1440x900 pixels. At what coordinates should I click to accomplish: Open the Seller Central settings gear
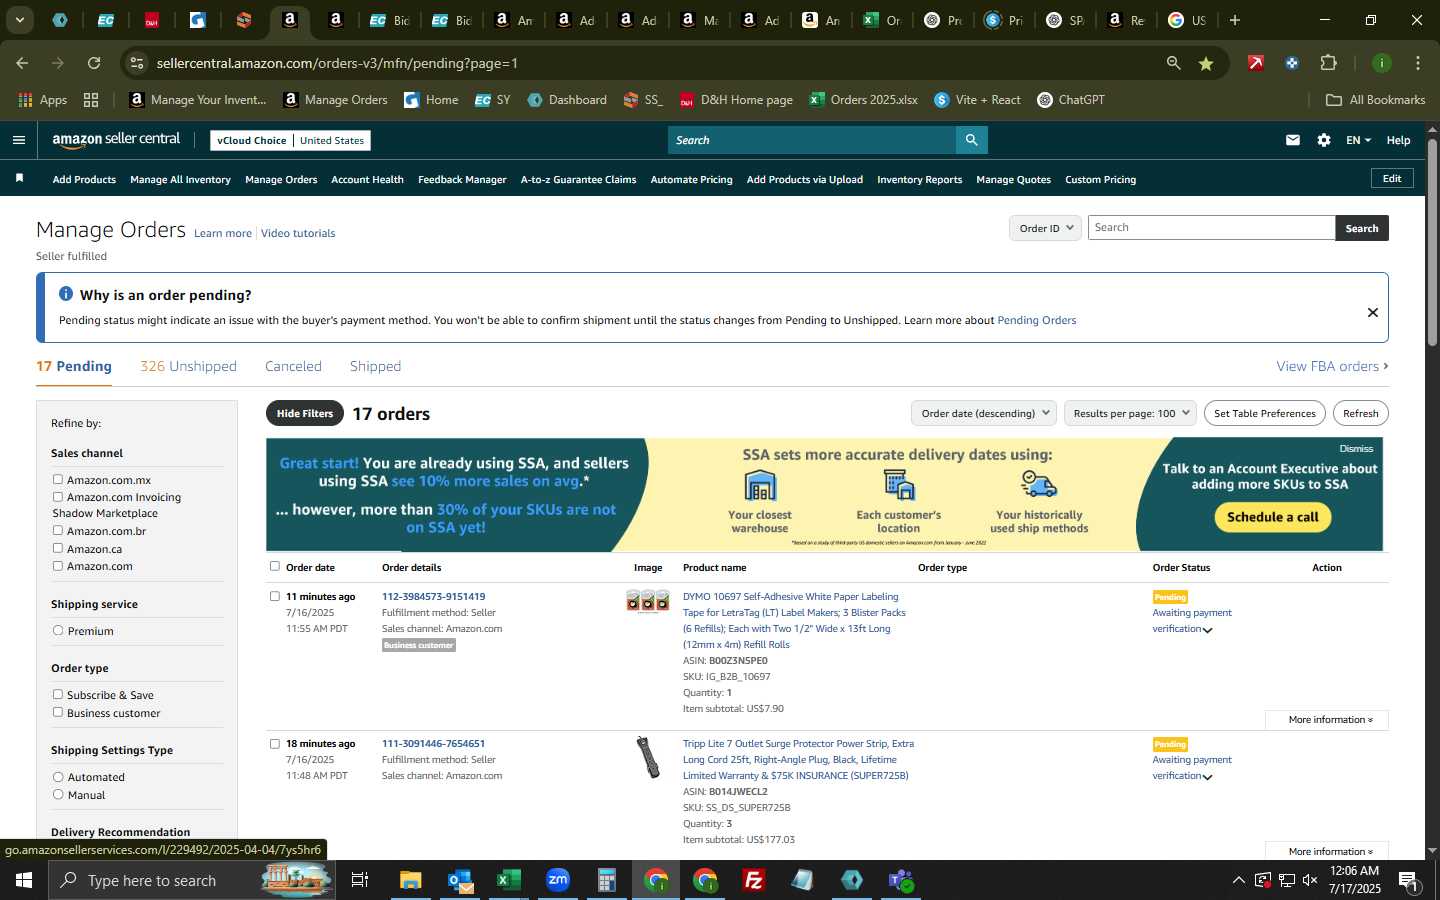1324,140
